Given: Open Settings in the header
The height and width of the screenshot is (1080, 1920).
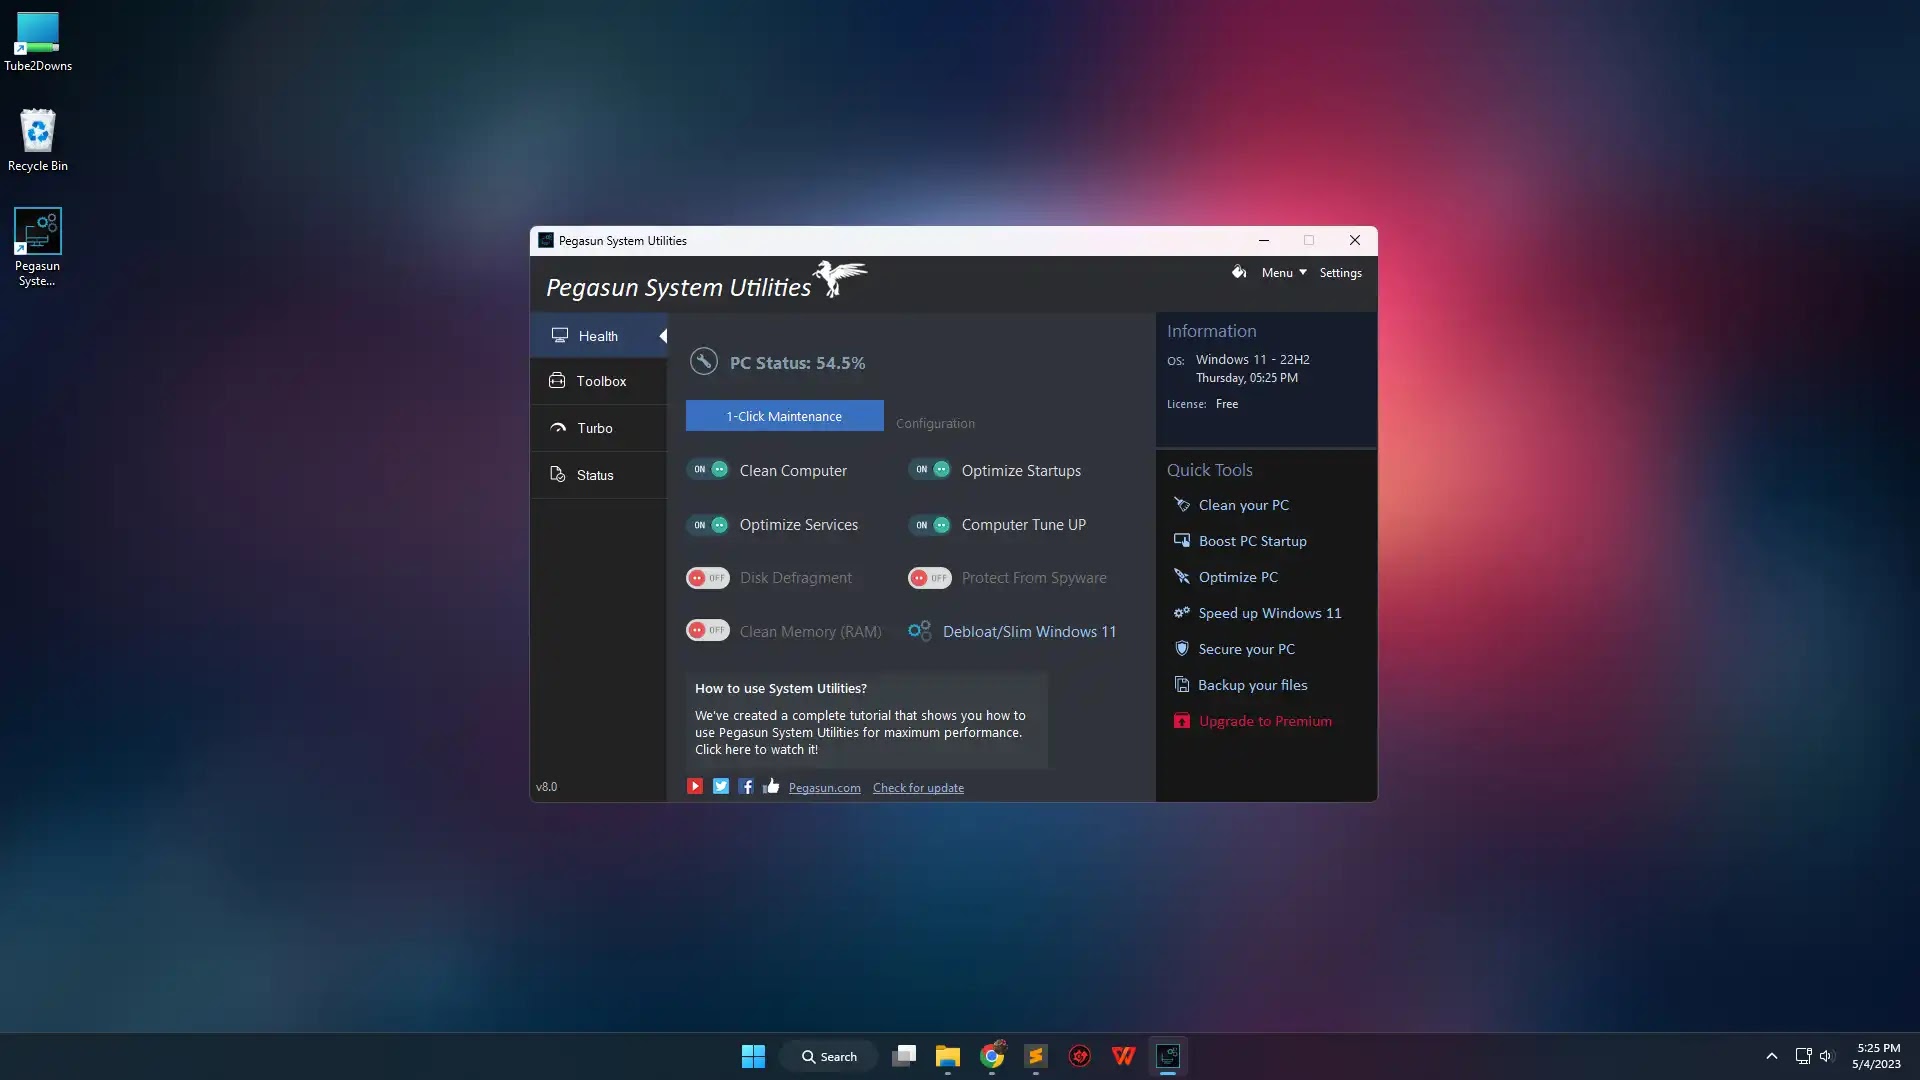Looking at the screenshot, I should coord(1340,272).
